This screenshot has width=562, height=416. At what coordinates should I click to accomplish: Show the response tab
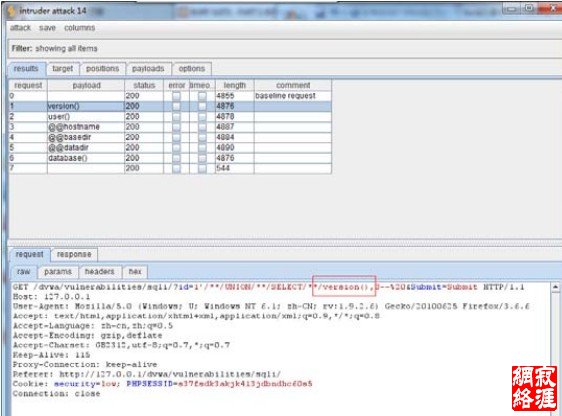point(74,254)
